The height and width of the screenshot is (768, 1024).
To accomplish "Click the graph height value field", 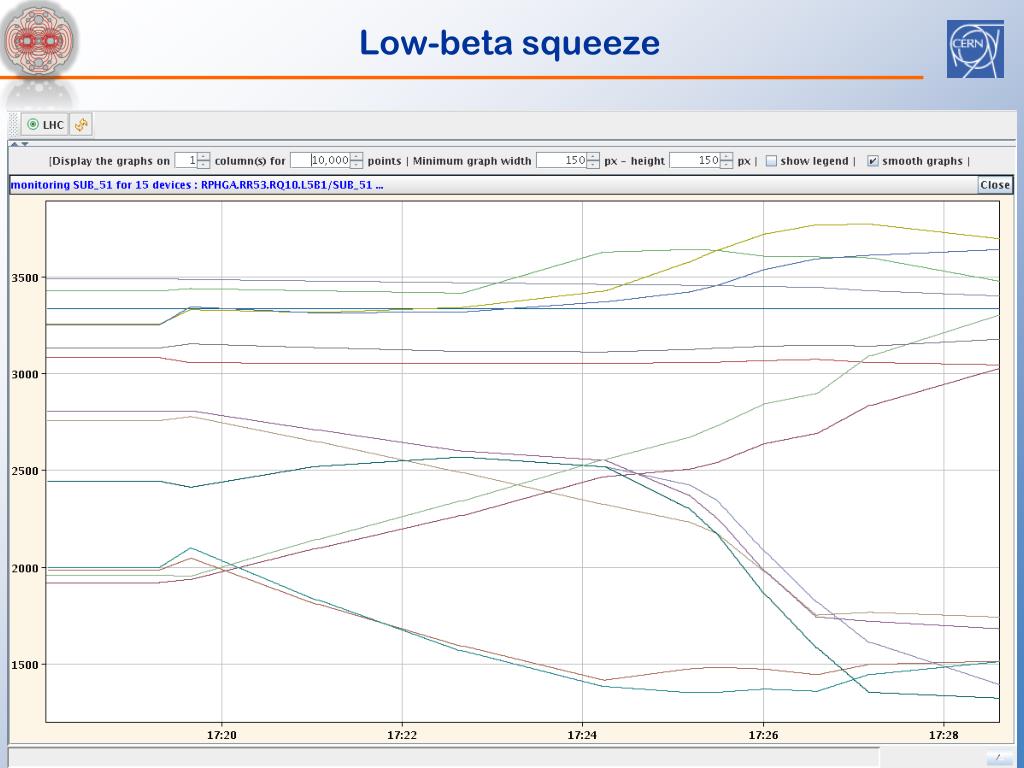I will coord(693,161).
